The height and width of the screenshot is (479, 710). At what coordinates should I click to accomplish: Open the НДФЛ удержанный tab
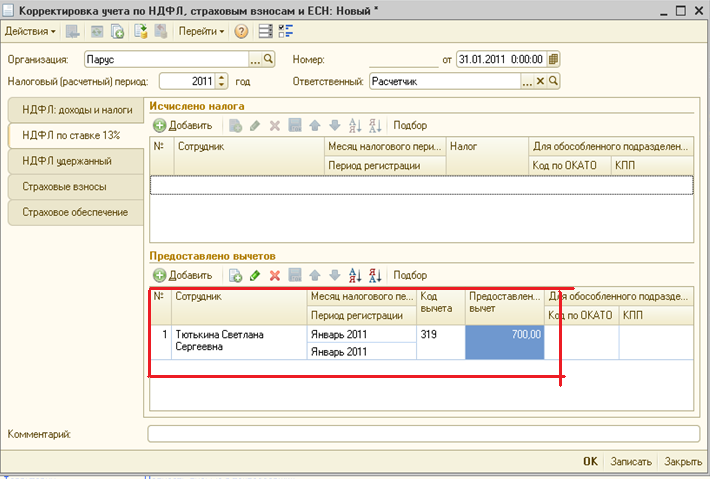(76, 161)
